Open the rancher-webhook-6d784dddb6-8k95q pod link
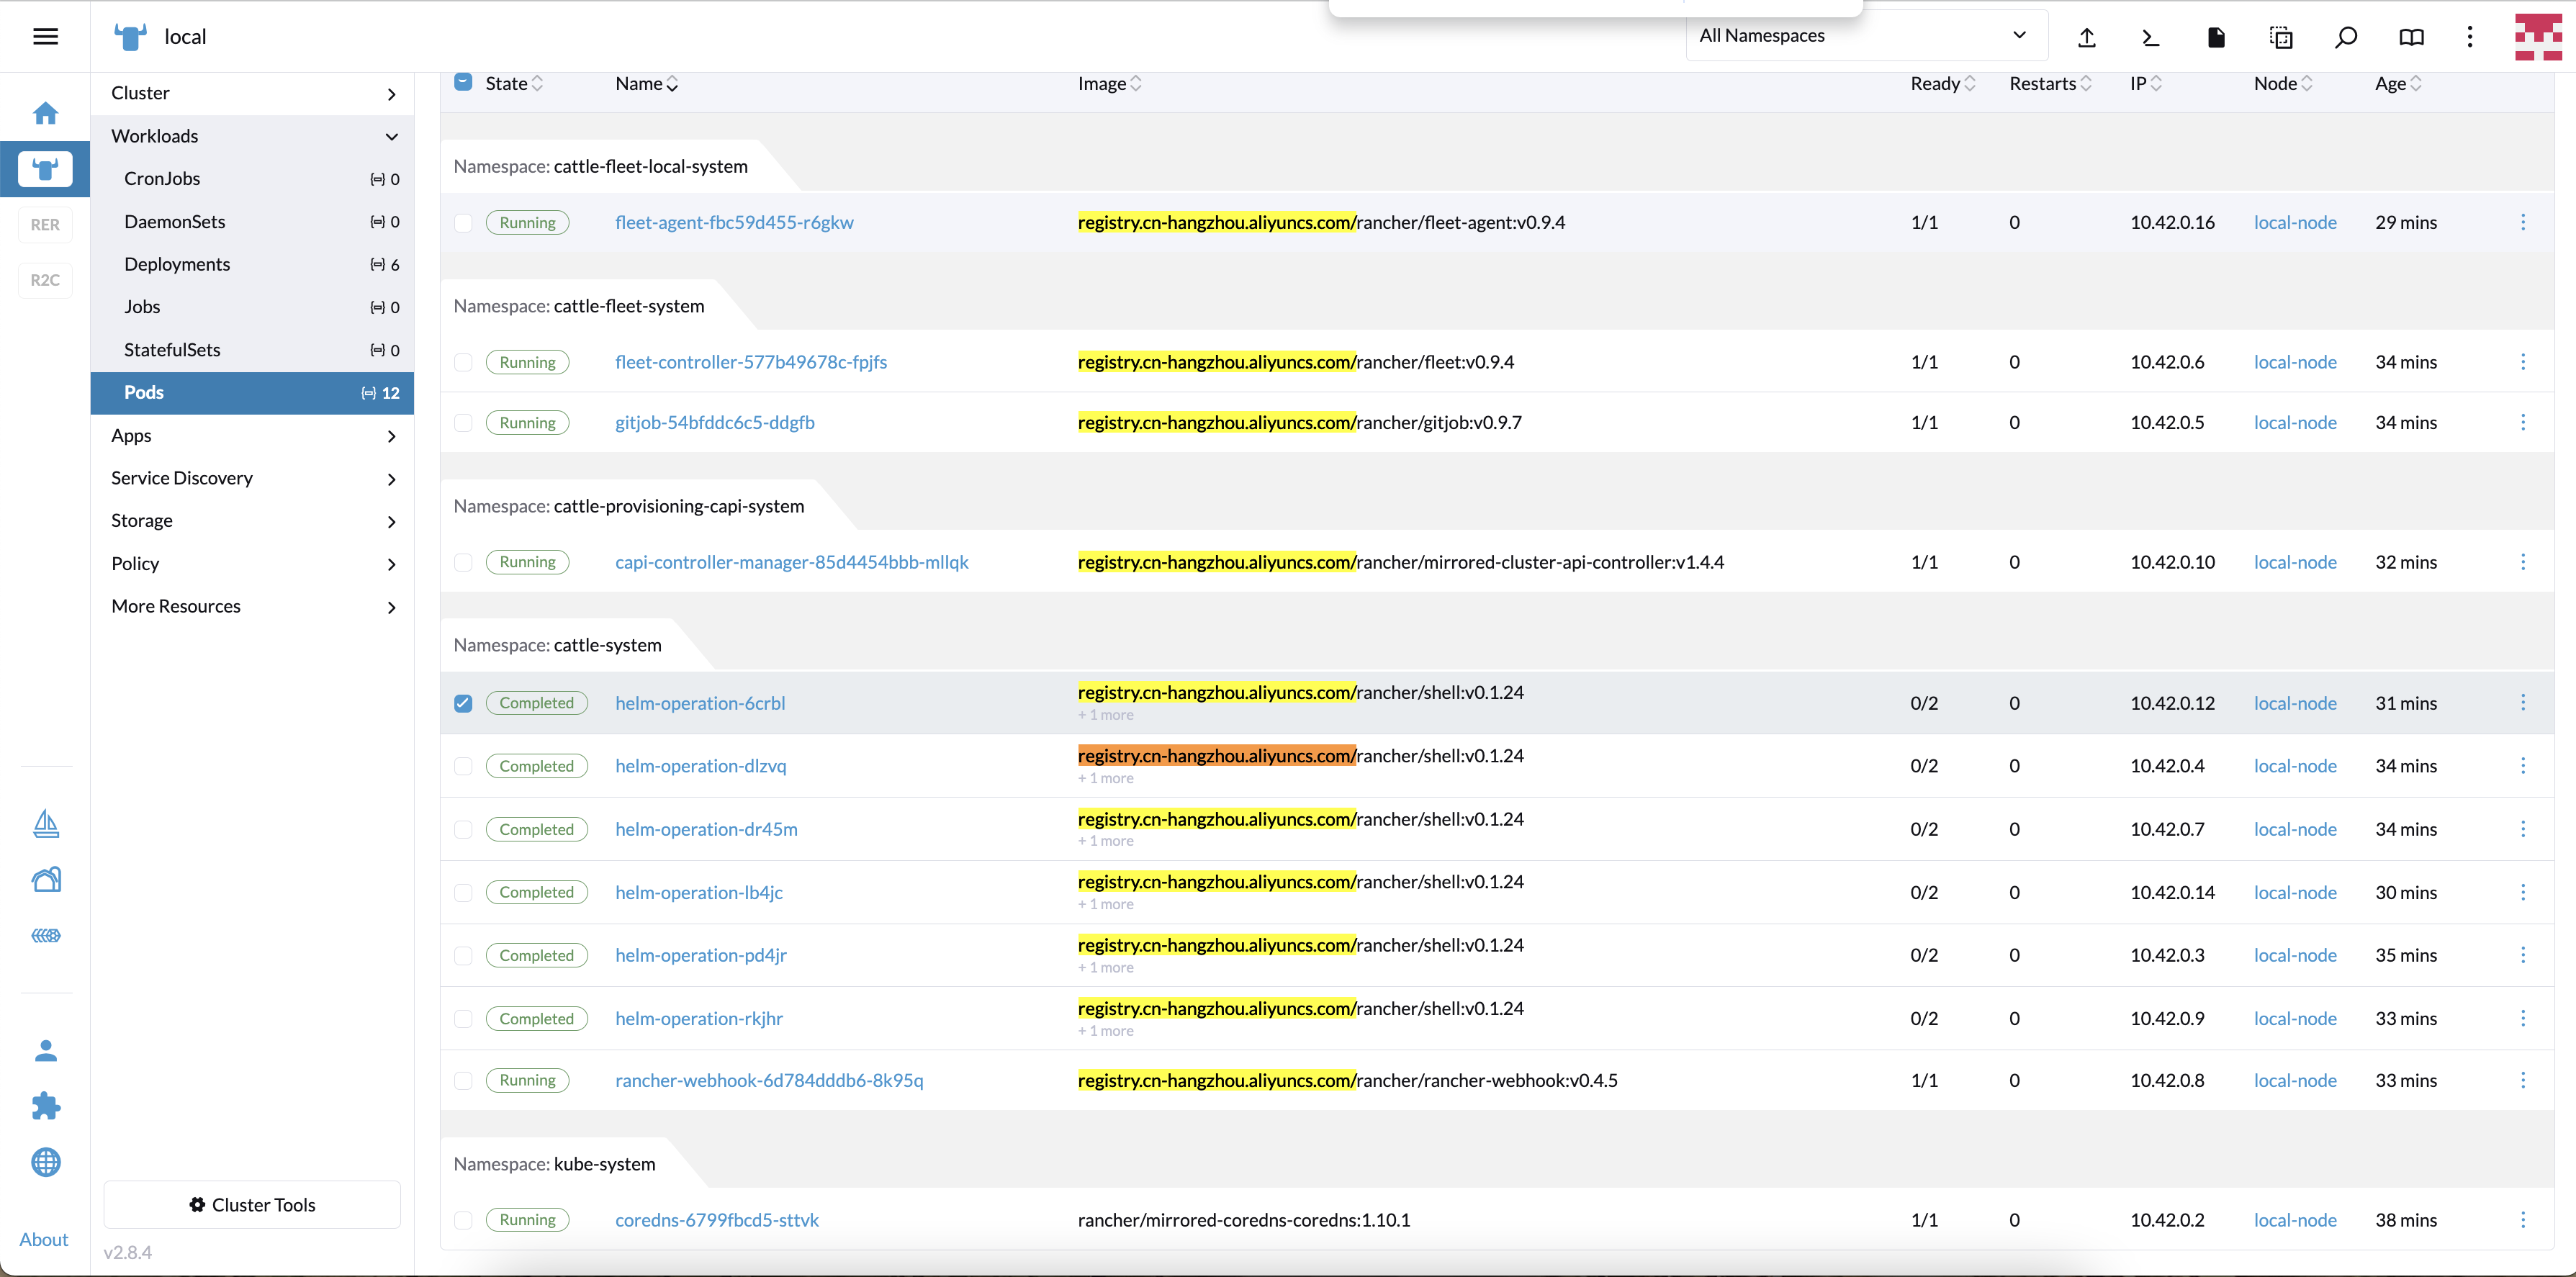Screen dimensions: 2576x1277 point(769,1080)
